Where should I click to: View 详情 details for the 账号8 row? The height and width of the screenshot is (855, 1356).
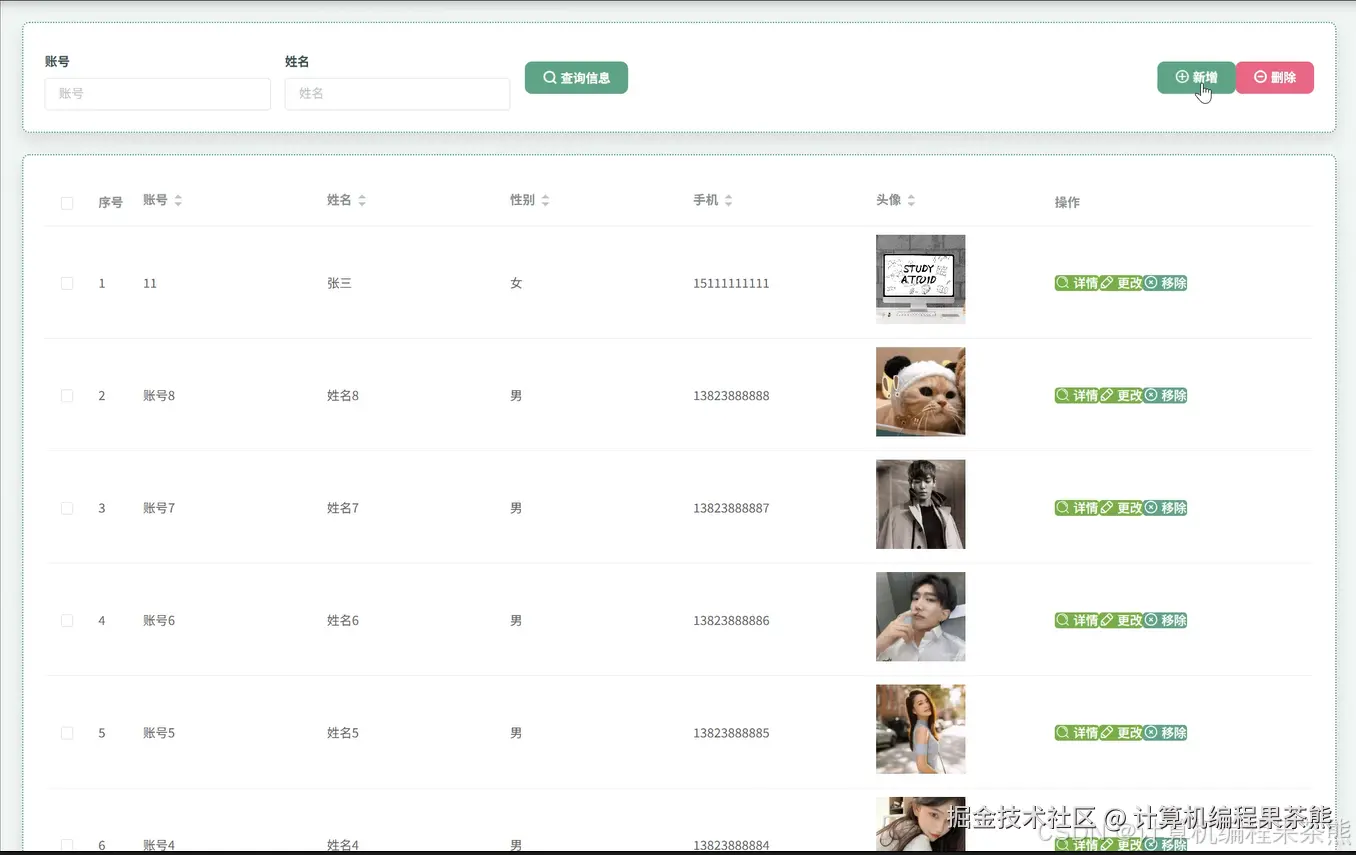coord(1077,395)
